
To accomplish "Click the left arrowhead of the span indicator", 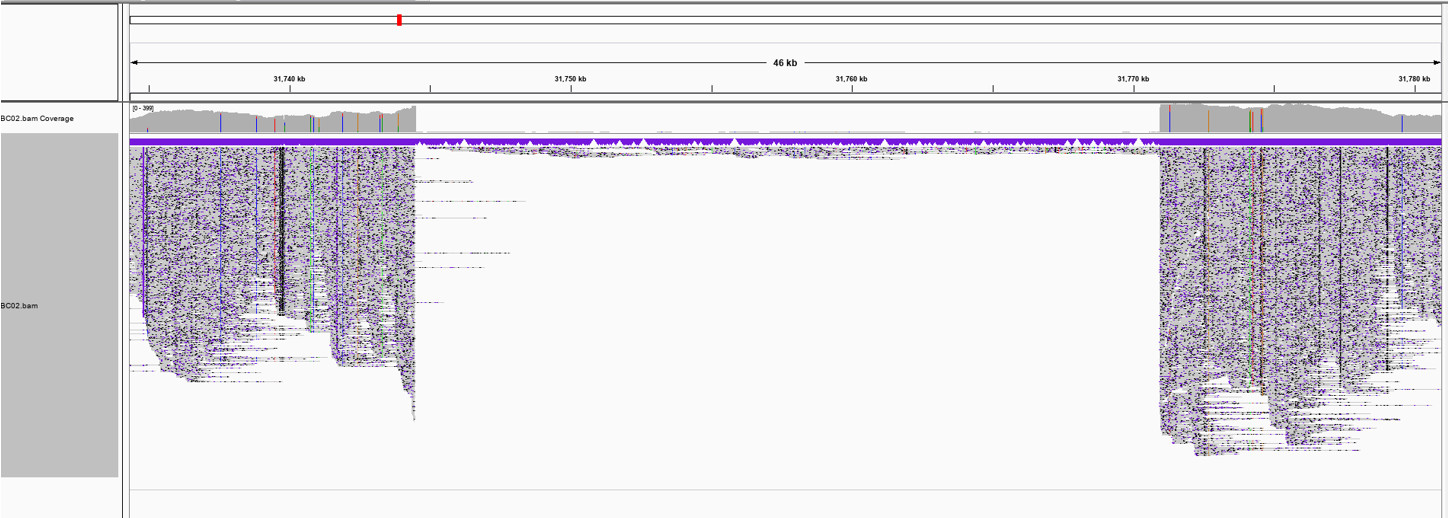I will click(x=134, y=63).
